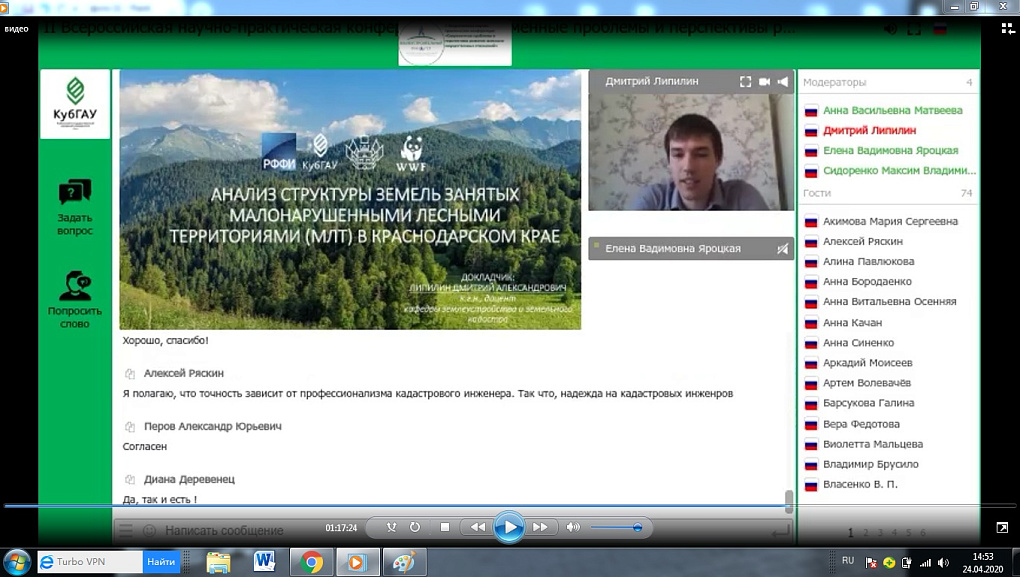Toggle Дмитрий Липилин's camera icon
Screen dimensions: 1020x577
pos(765,82)
